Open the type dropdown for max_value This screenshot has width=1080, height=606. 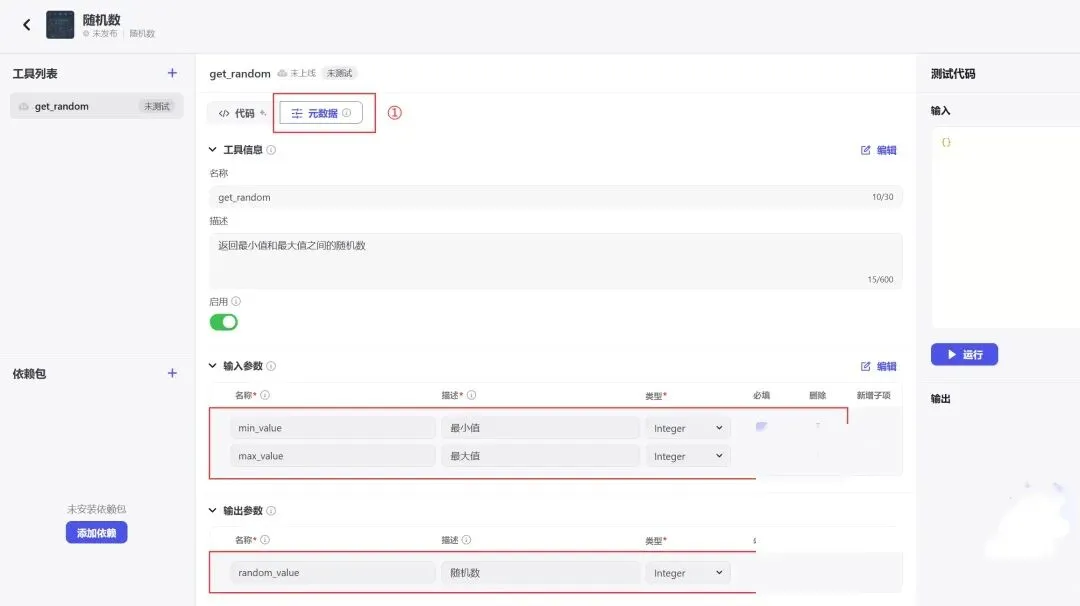tap(688, 456)
